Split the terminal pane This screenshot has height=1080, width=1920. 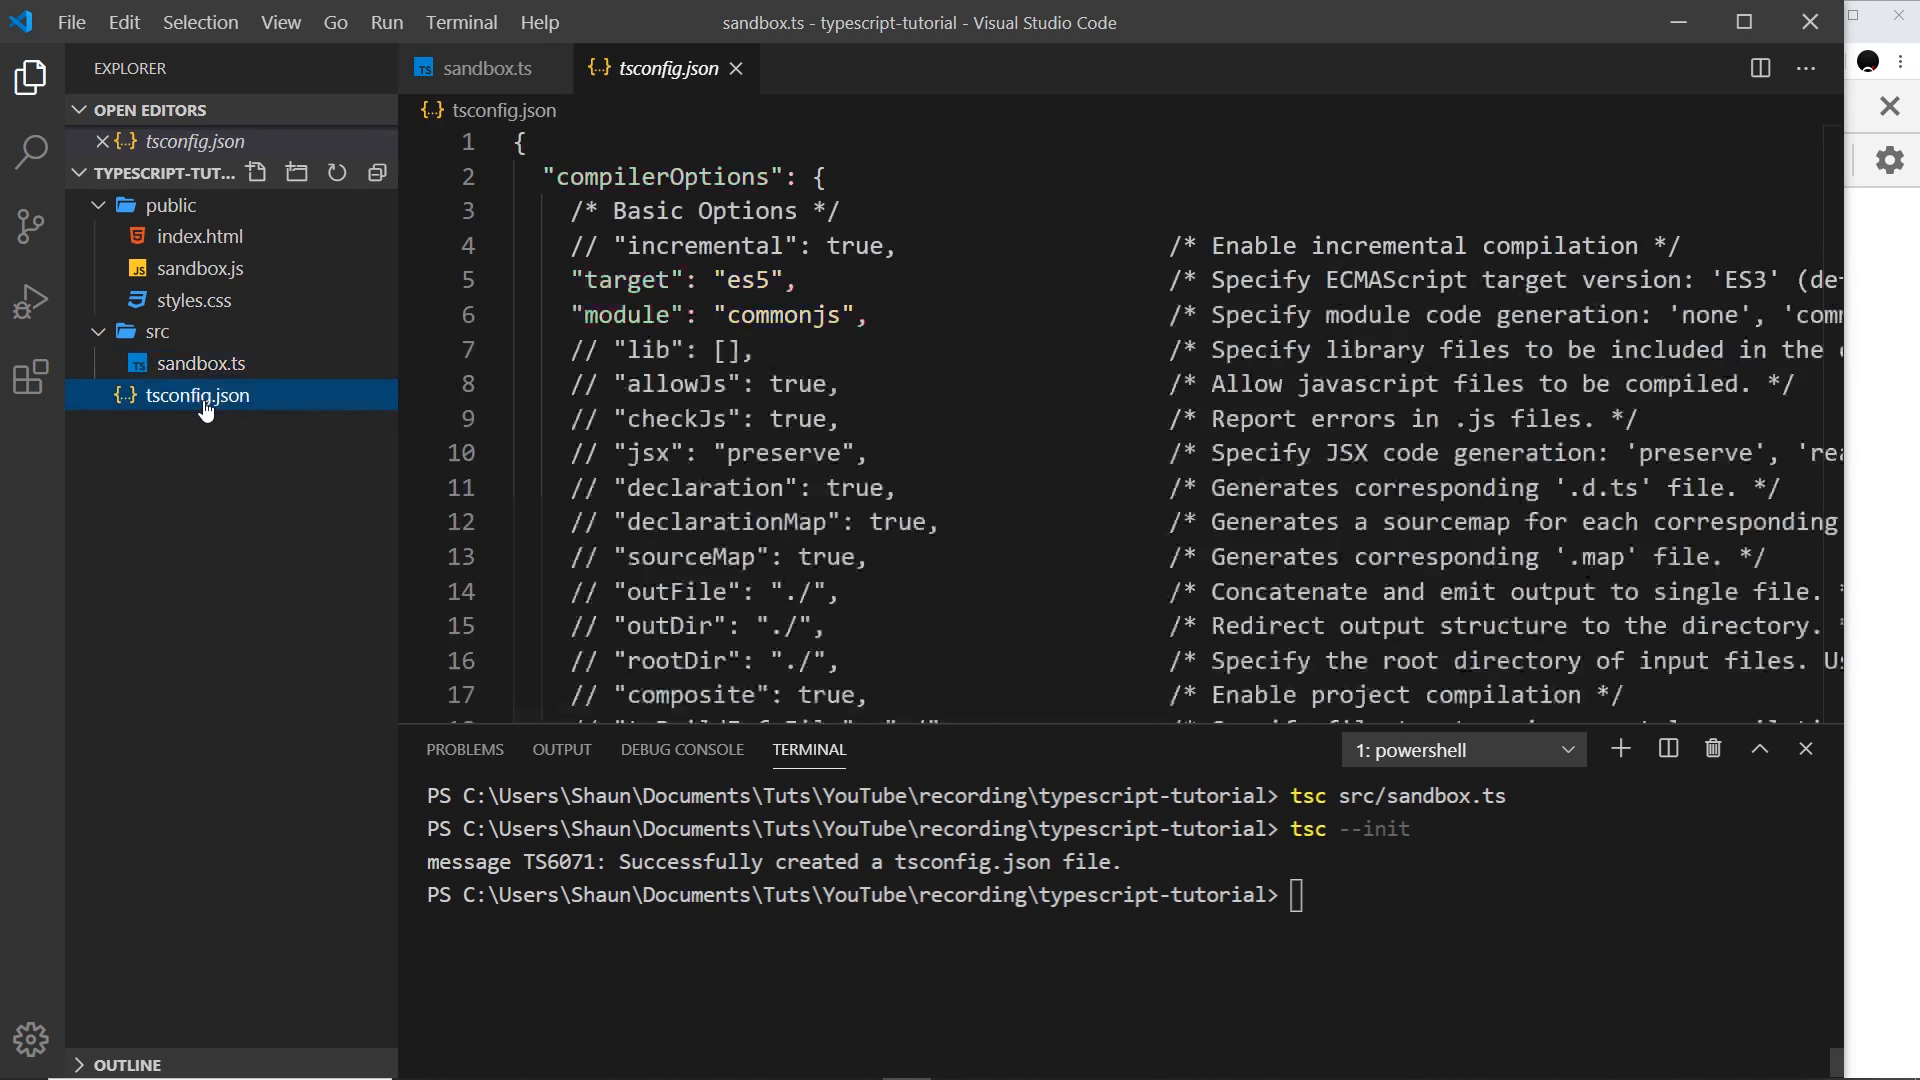1668,749
